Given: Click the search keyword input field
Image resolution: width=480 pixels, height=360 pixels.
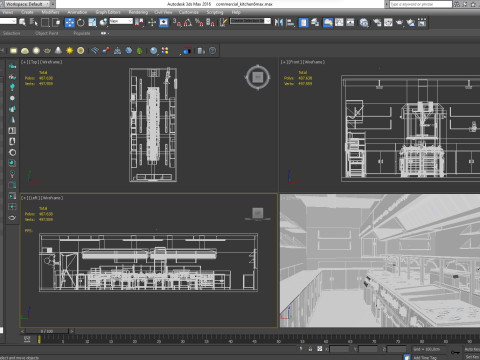Looking at the screenshot, I should (x=420, y=4).
